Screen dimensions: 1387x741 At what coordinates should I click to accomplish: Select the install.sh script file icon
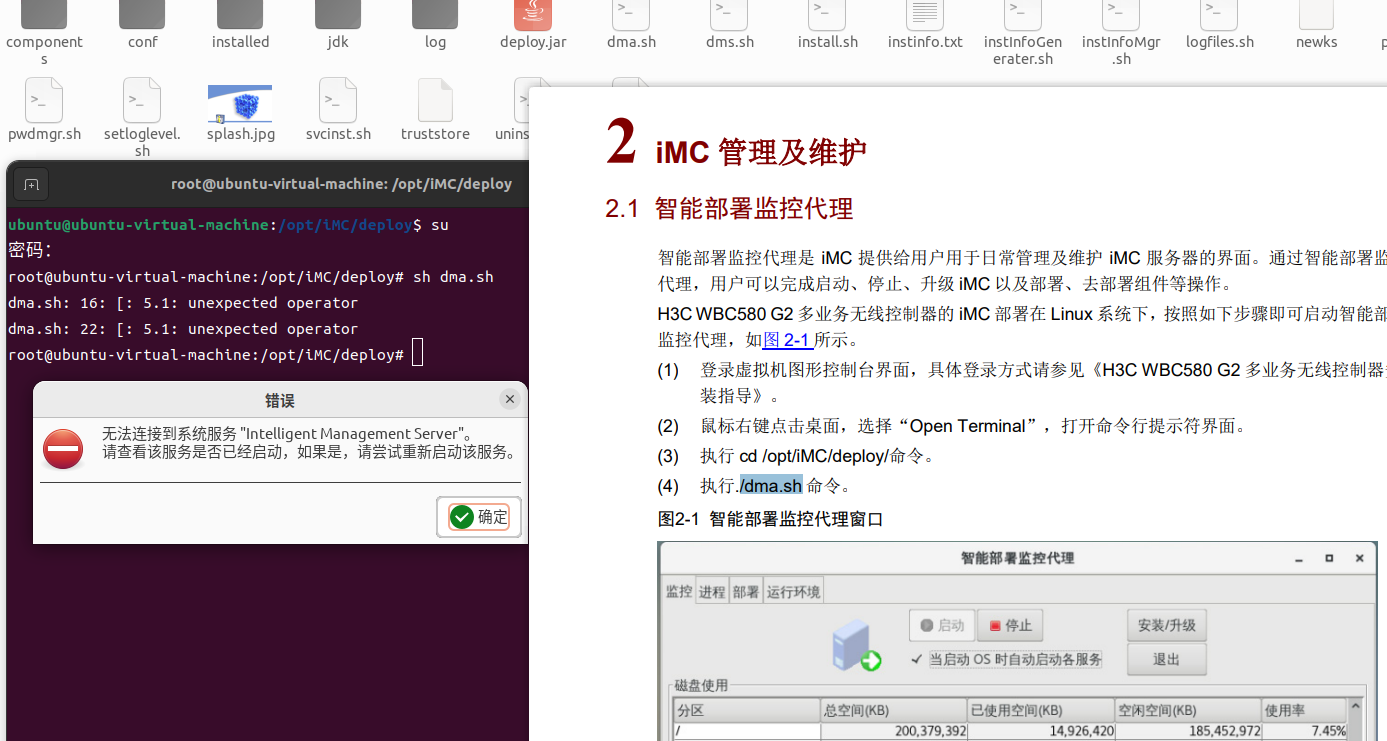(x=827, y=15)
